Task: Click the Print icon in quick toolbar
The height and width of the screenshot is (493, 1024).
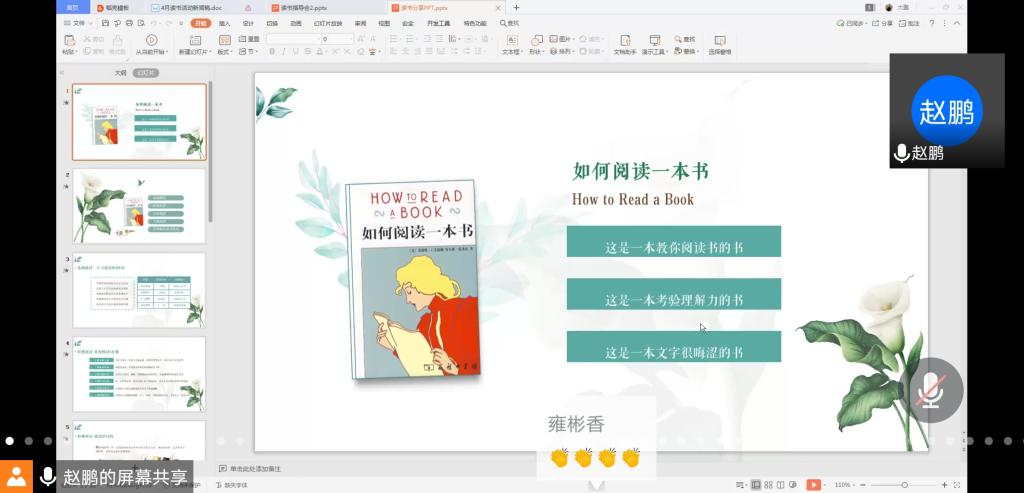Action: tap(129, 23)
